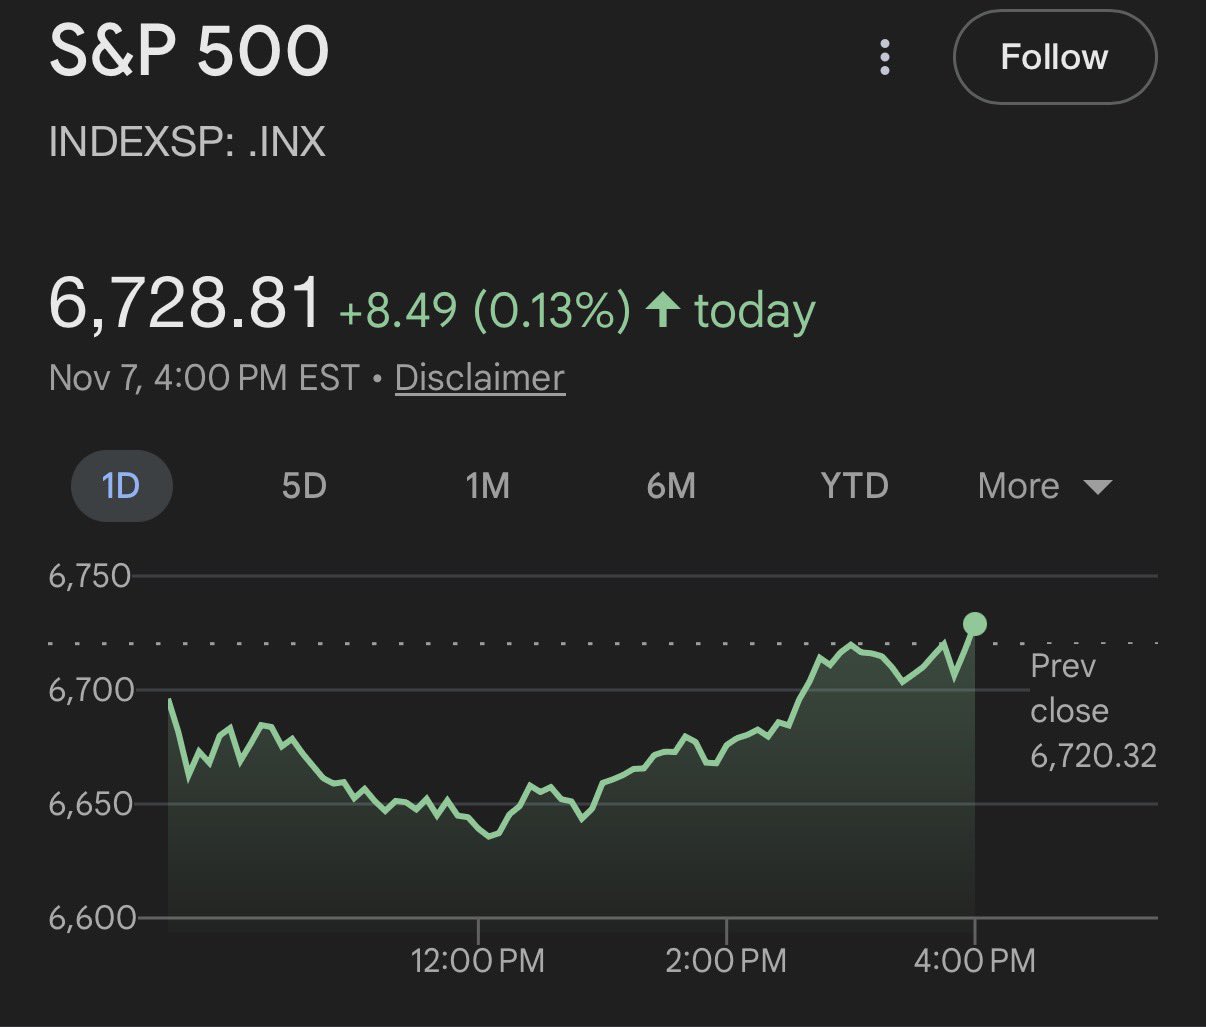Select the 1D time range tab
The width and height of the screenshot is (1206, 1027).
[121, 486]
